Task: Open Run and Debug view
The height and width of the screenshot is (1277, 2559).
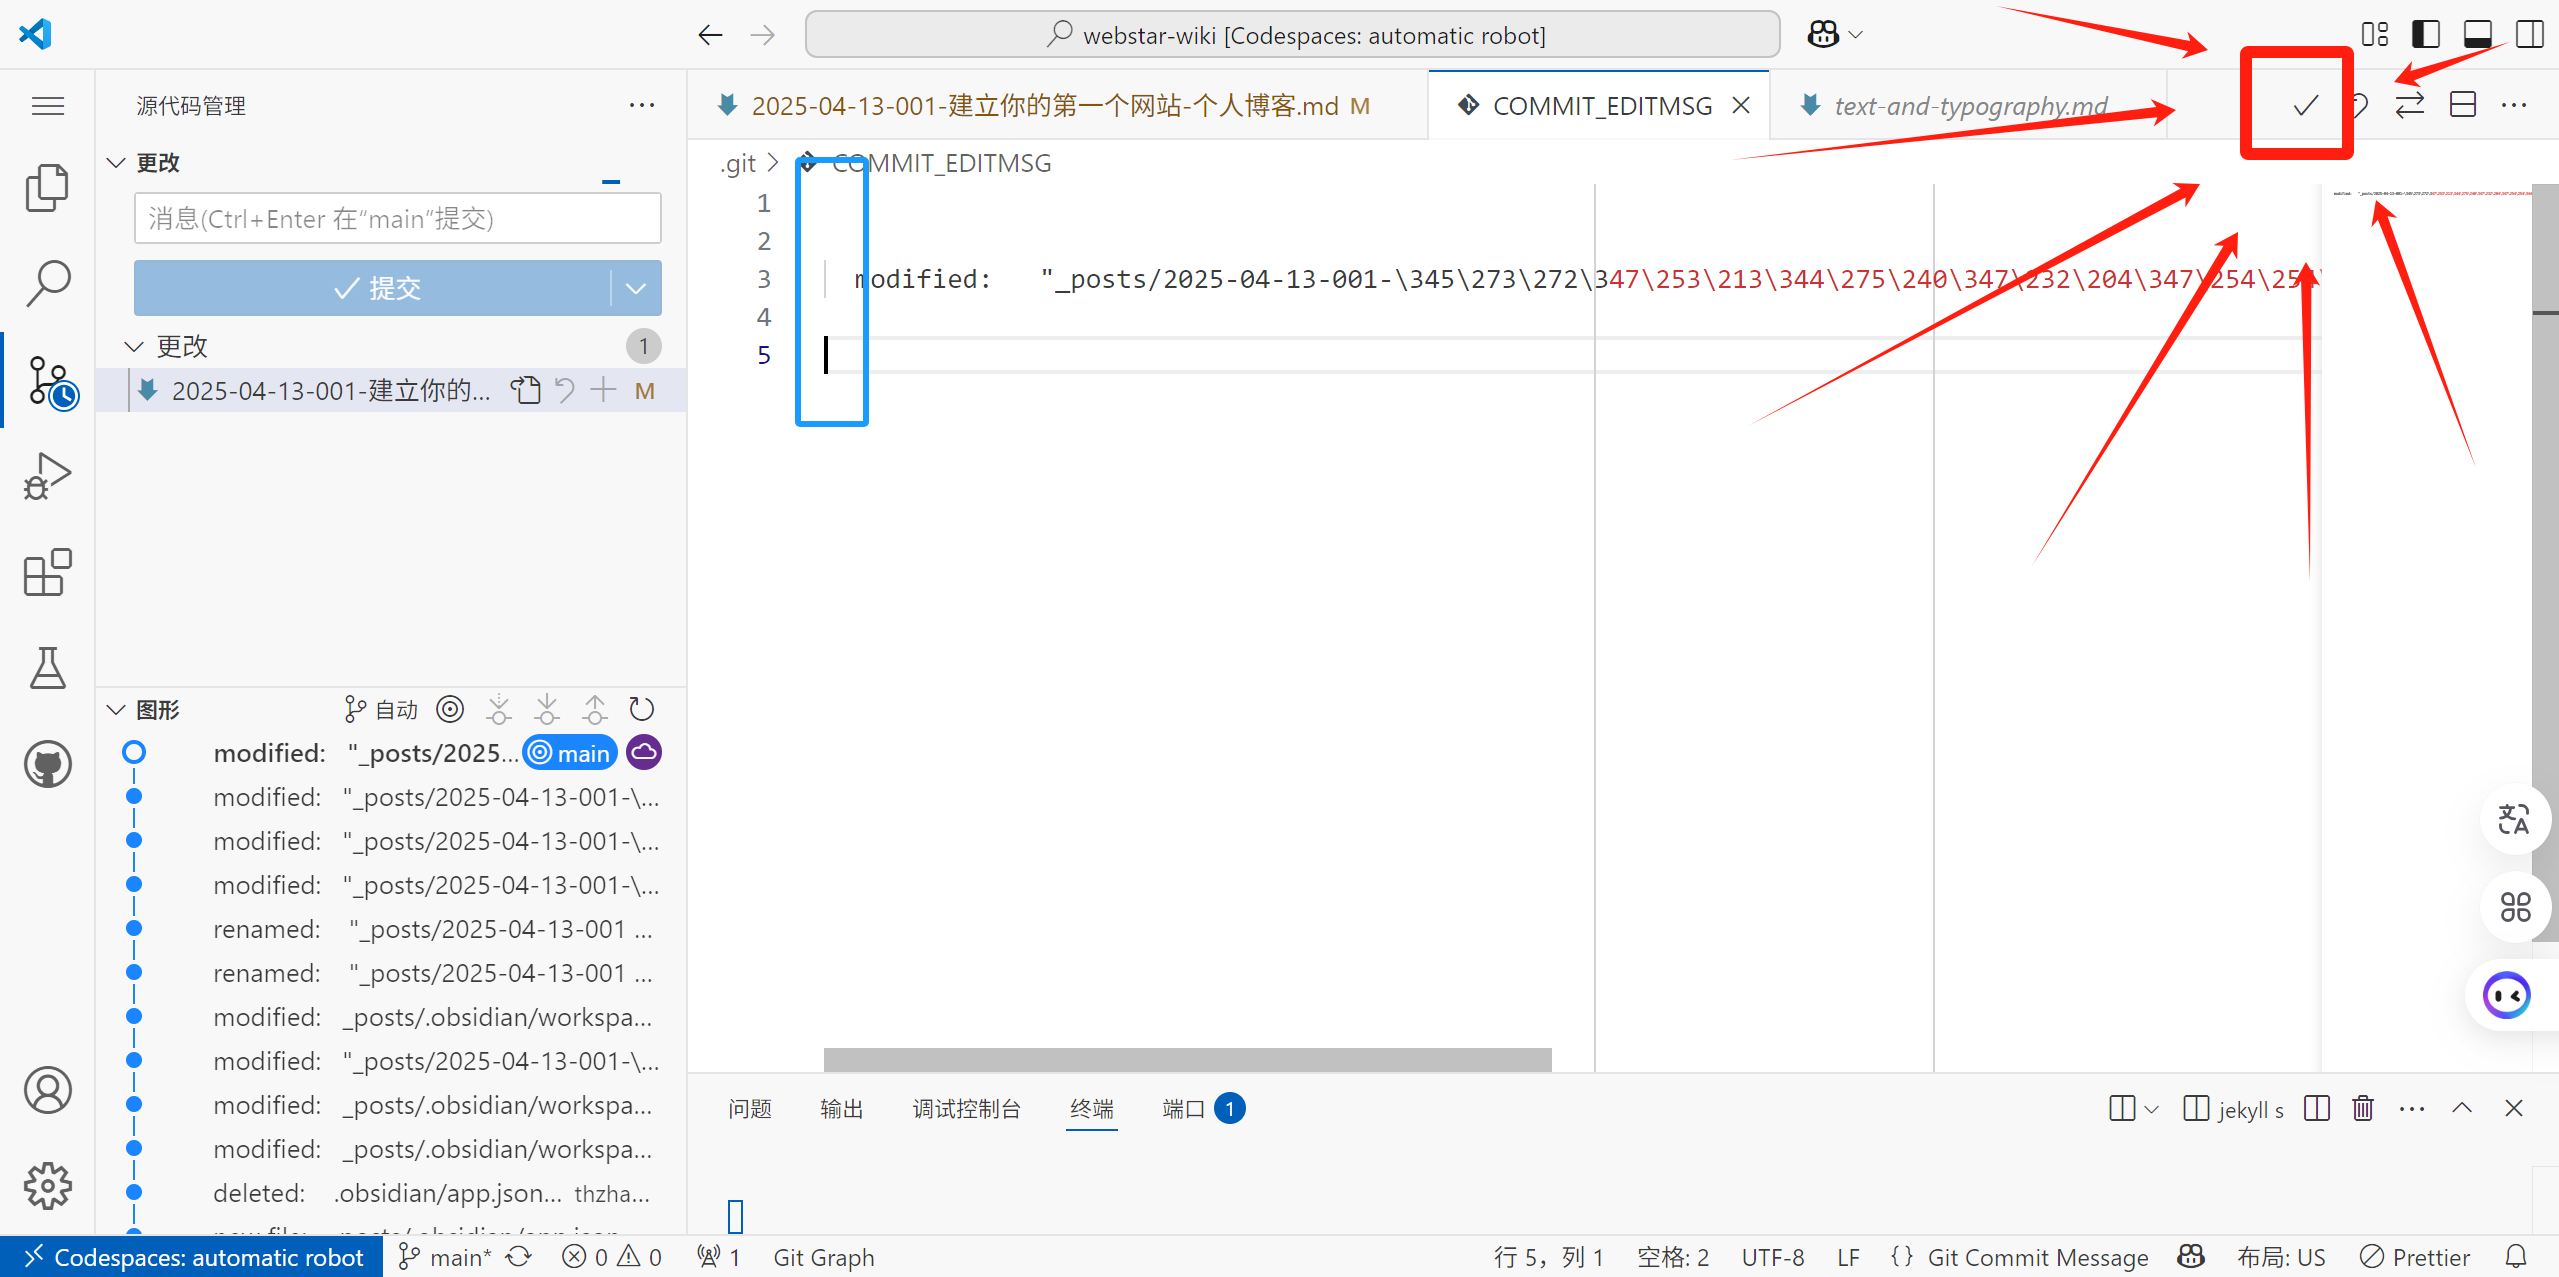Action: pos(47,477)
